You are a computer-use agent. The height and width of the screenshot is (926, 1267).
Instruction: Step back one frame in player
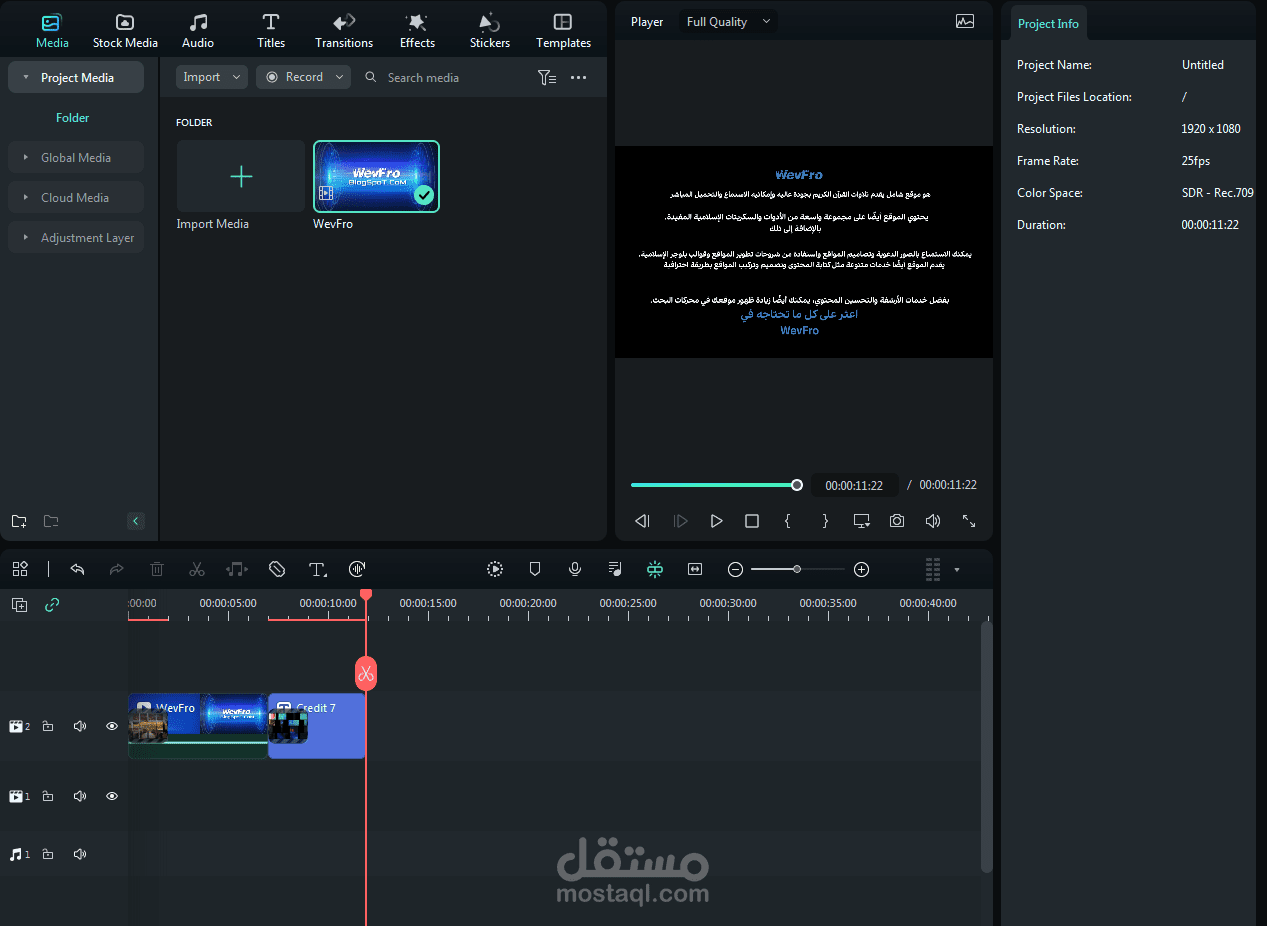(x=643, y=521)
